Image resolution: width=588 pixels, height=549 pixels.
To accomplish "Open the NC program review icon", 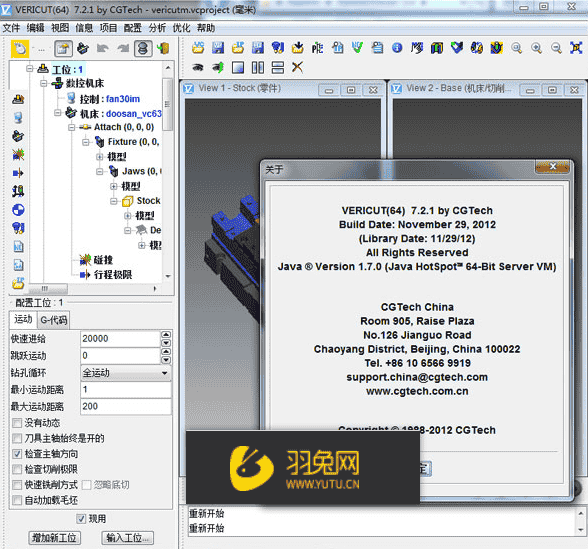I will [x=377, y=48].
